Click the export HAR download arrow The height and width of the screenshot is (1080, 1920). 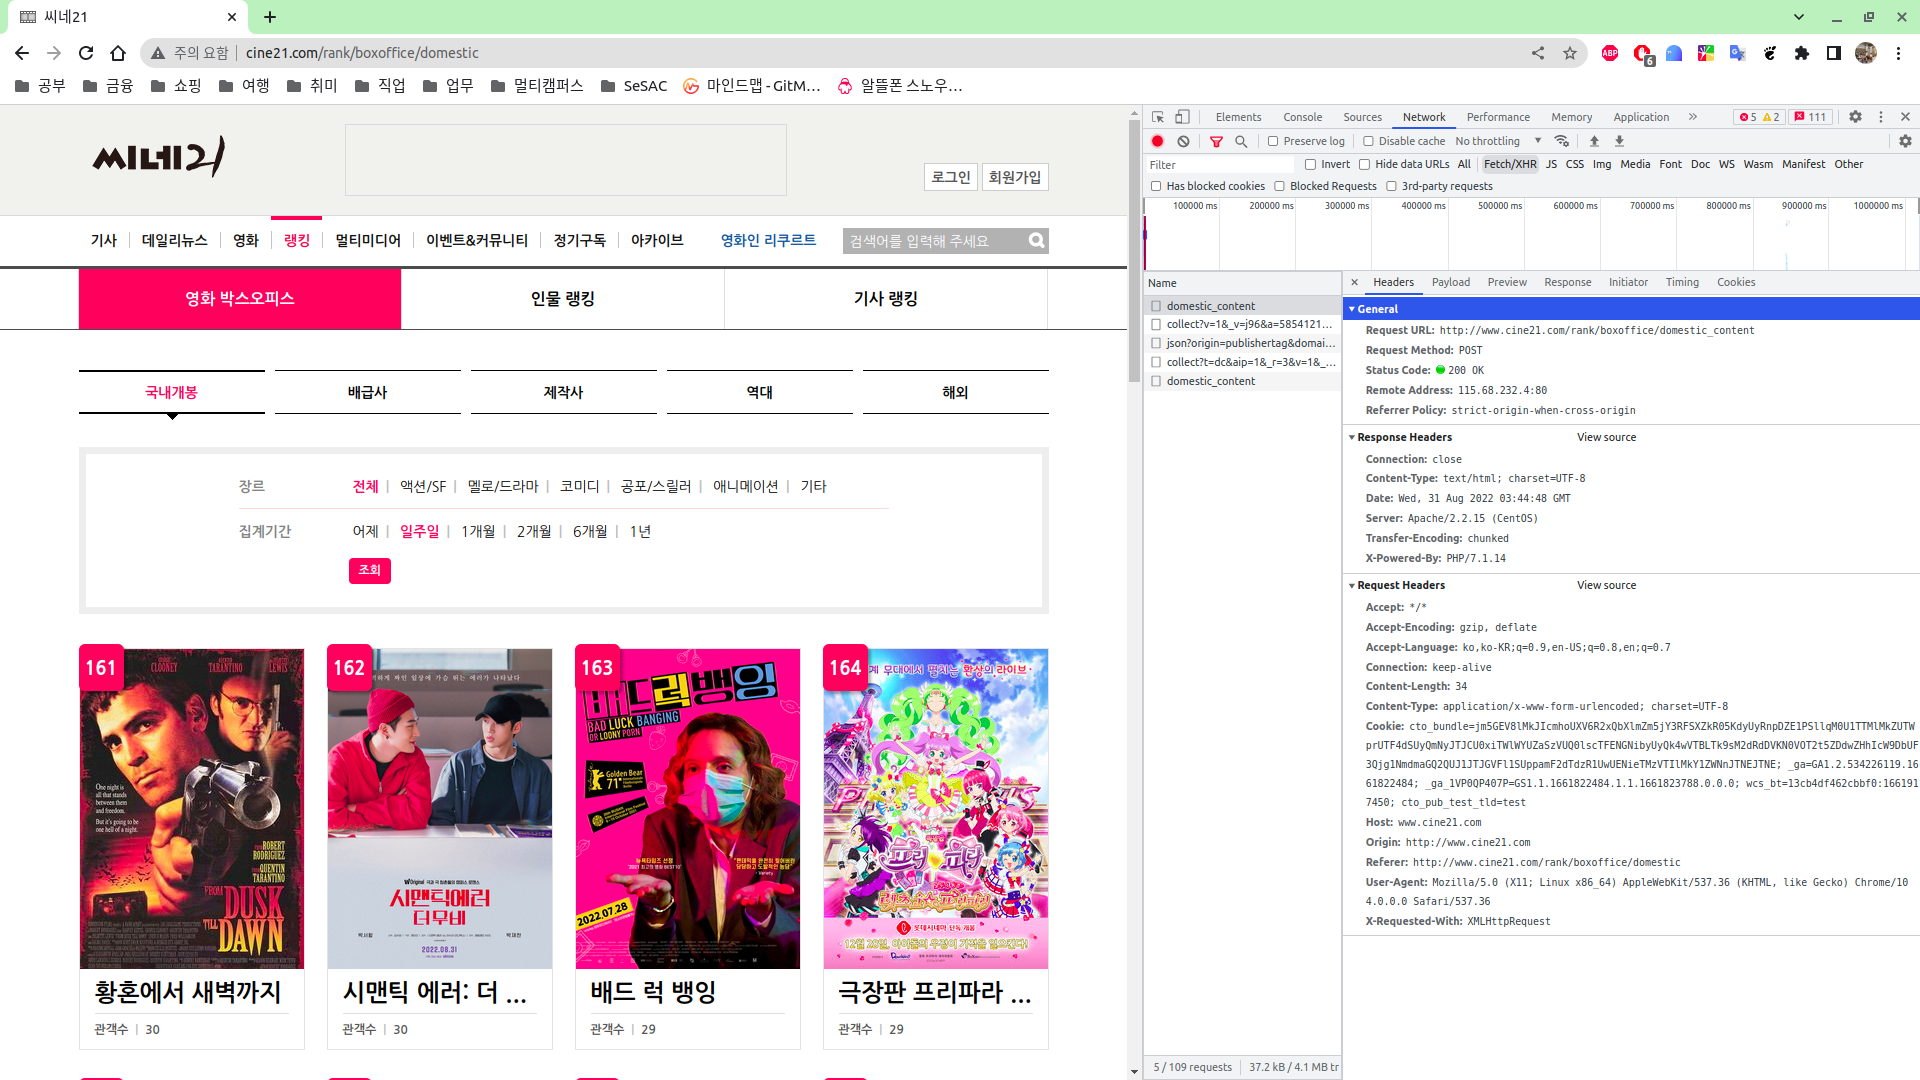pos(1619,141)
